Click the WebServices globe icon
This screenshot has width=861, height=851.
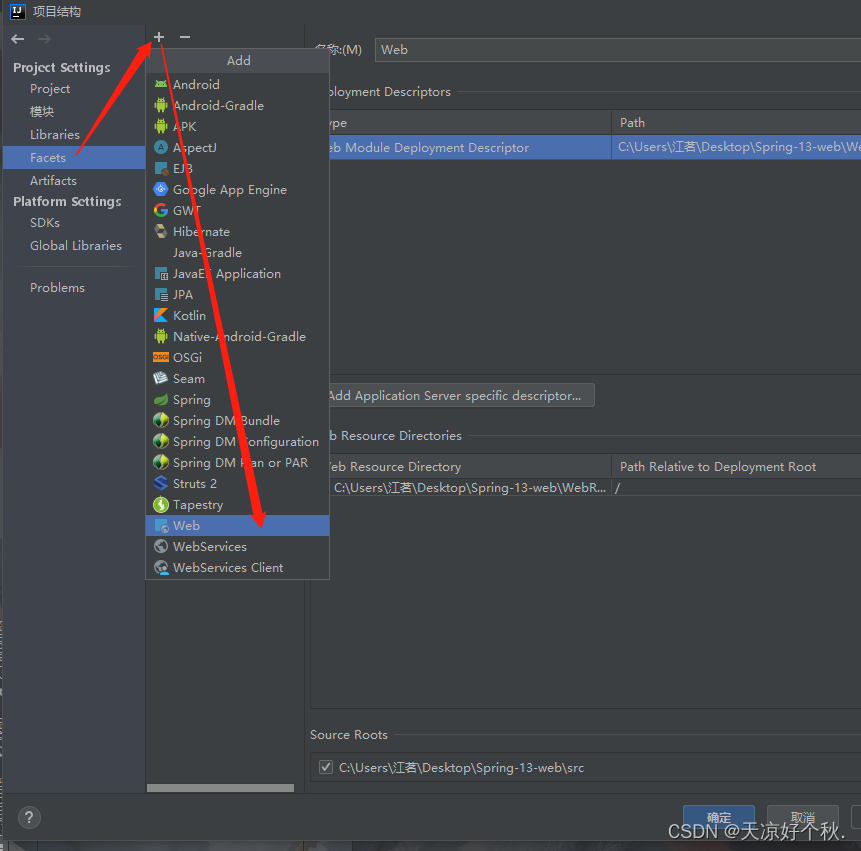coord(161,546)
